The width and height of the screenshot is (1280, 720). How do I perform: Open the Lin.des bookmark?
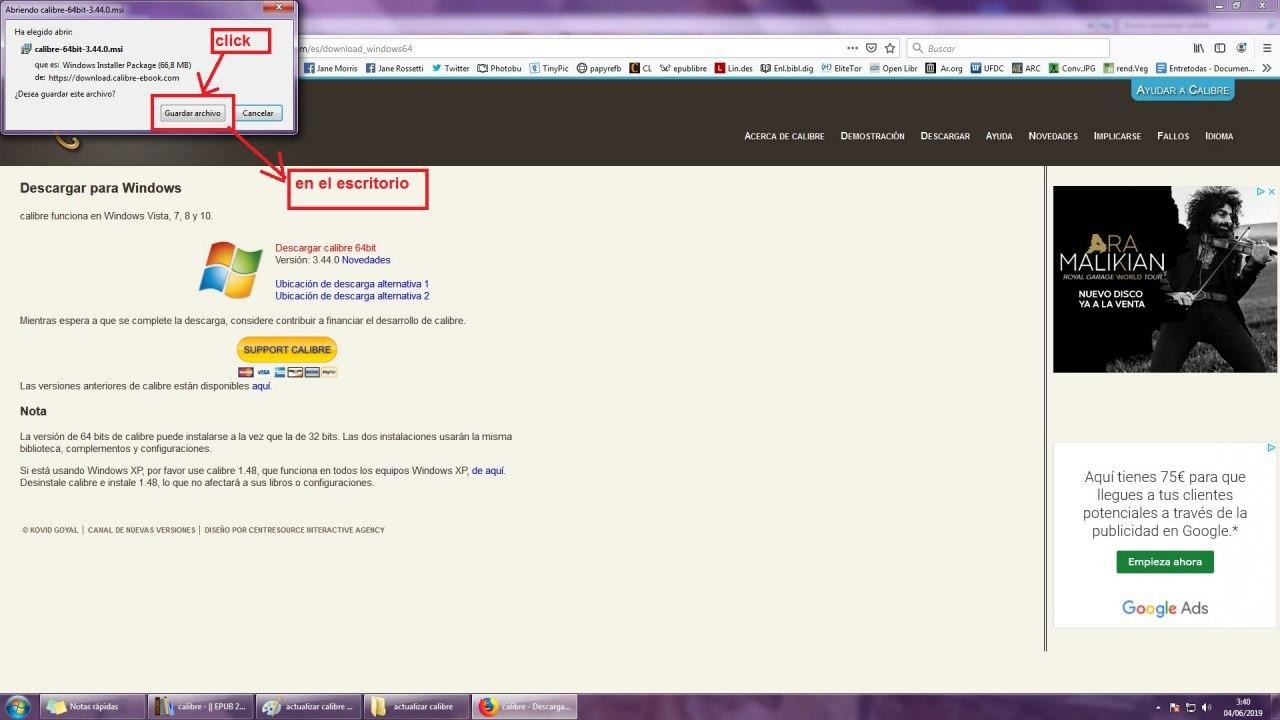[x=734, y=69]
